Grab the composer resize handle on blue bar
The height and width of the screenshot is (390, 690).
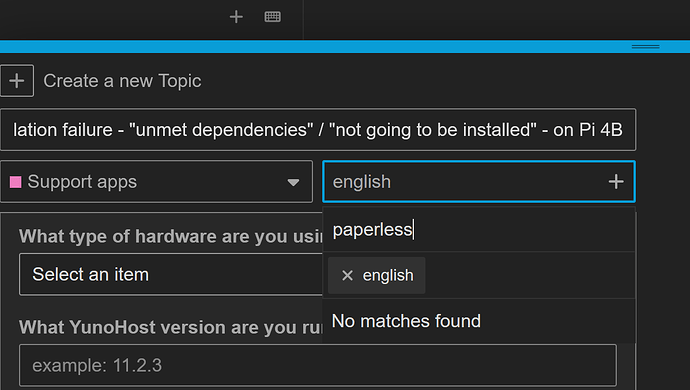[x=645, y=47]
